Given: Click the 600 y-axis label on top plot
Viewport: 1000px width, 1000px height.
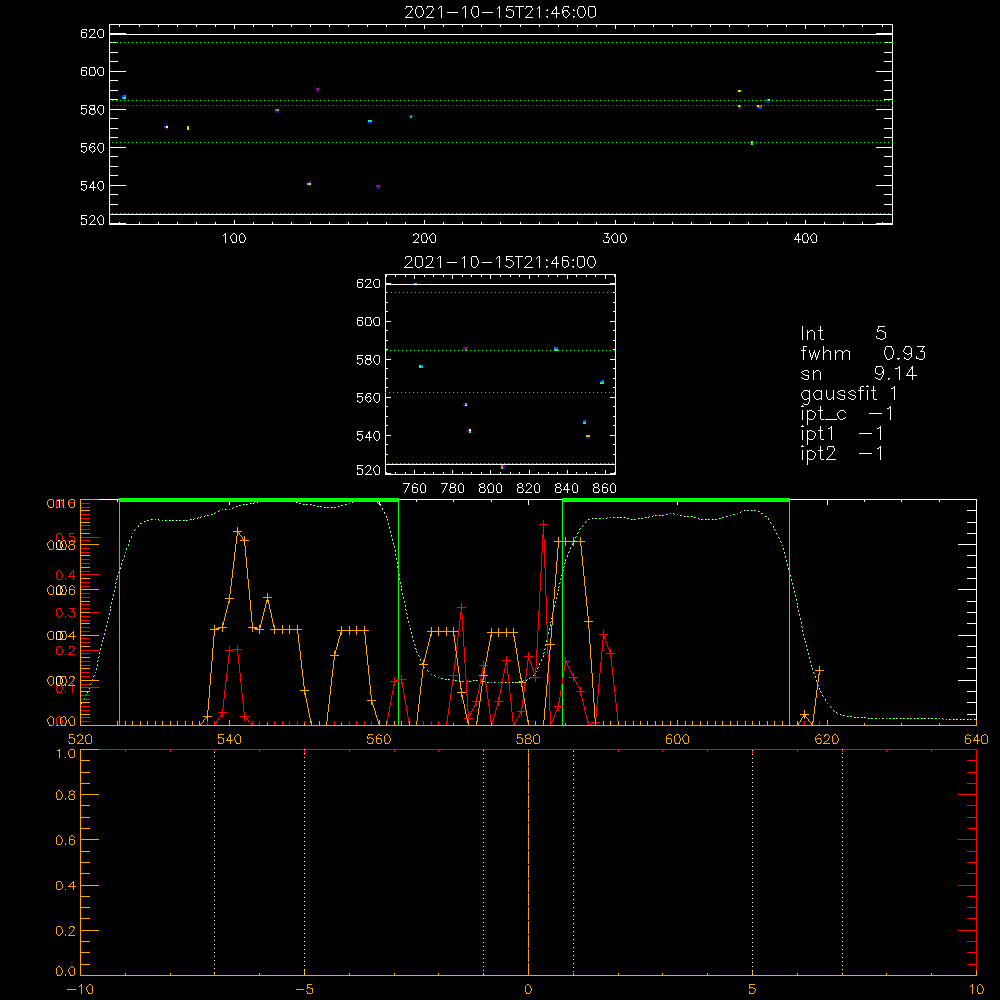Looking at the screenshot, I should click(92, 71).
